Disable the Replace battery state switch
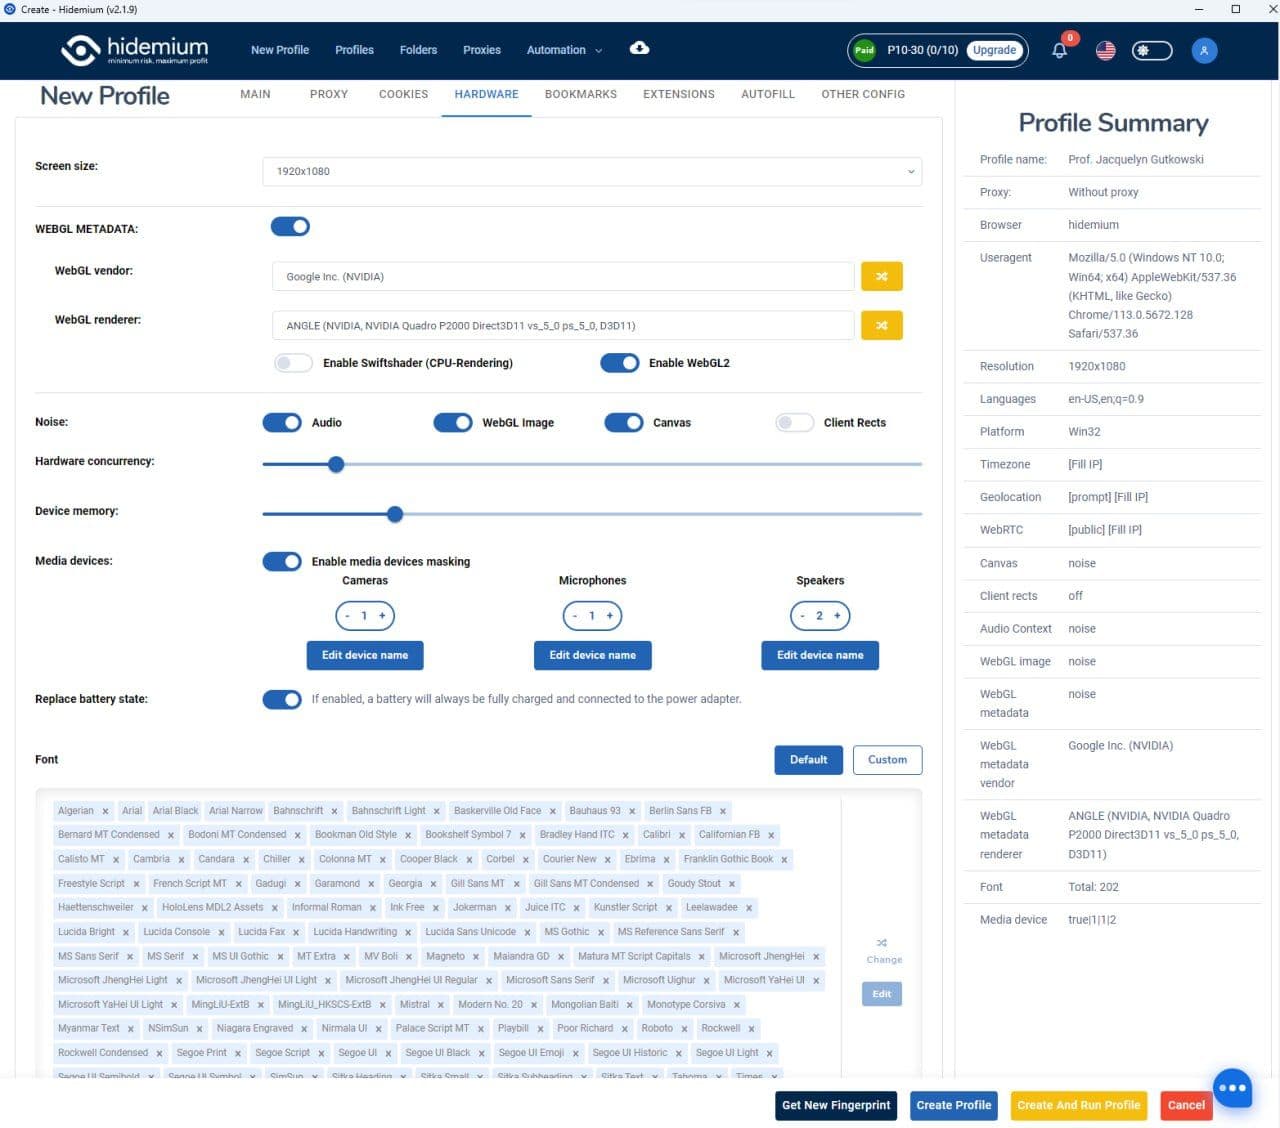 tap(282, 699)
